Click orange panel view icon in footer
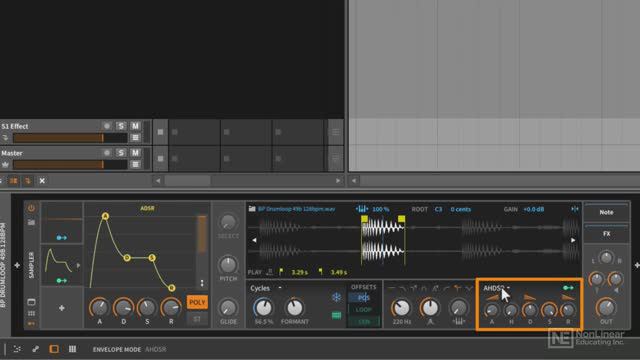640x360 pixels. click(x=54, y=349)
